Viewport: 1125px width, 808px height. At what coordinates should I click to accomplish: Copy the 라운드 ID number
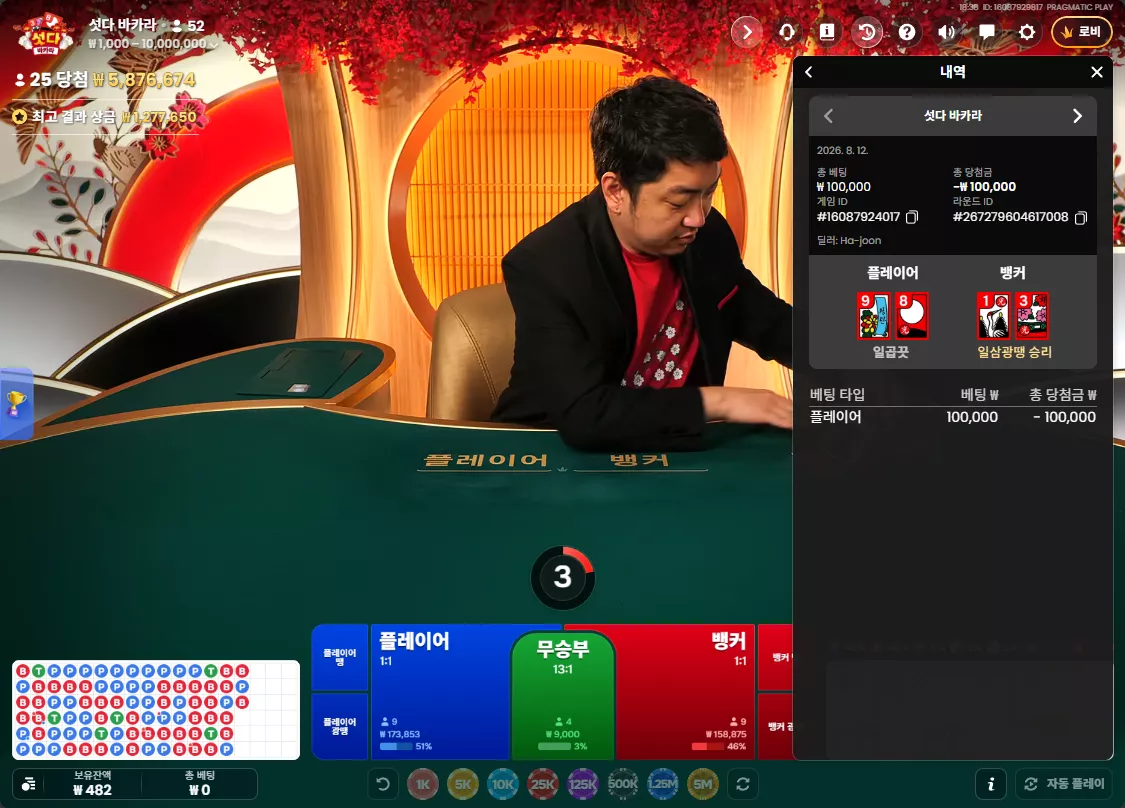click(x=1081, y=217)
